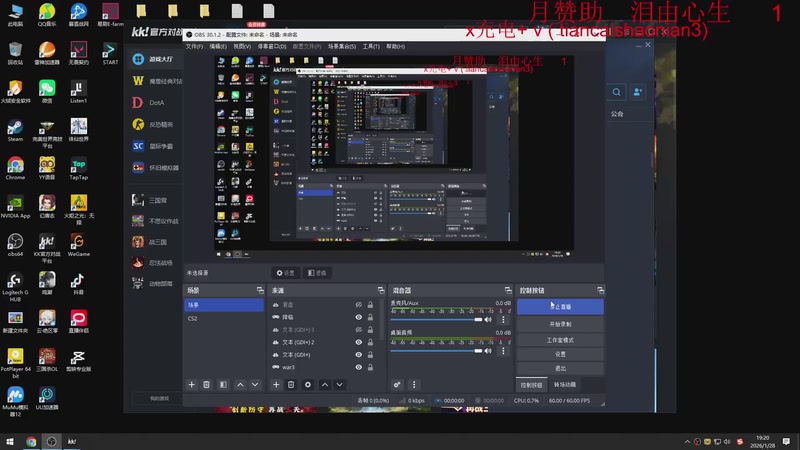
Task: Add a new source with plus icon
Action: tap(276, 385)
